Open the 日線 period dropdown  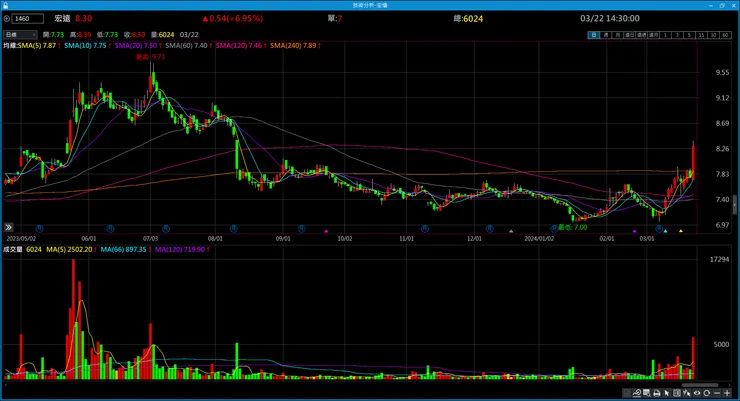tap(20, 34)
